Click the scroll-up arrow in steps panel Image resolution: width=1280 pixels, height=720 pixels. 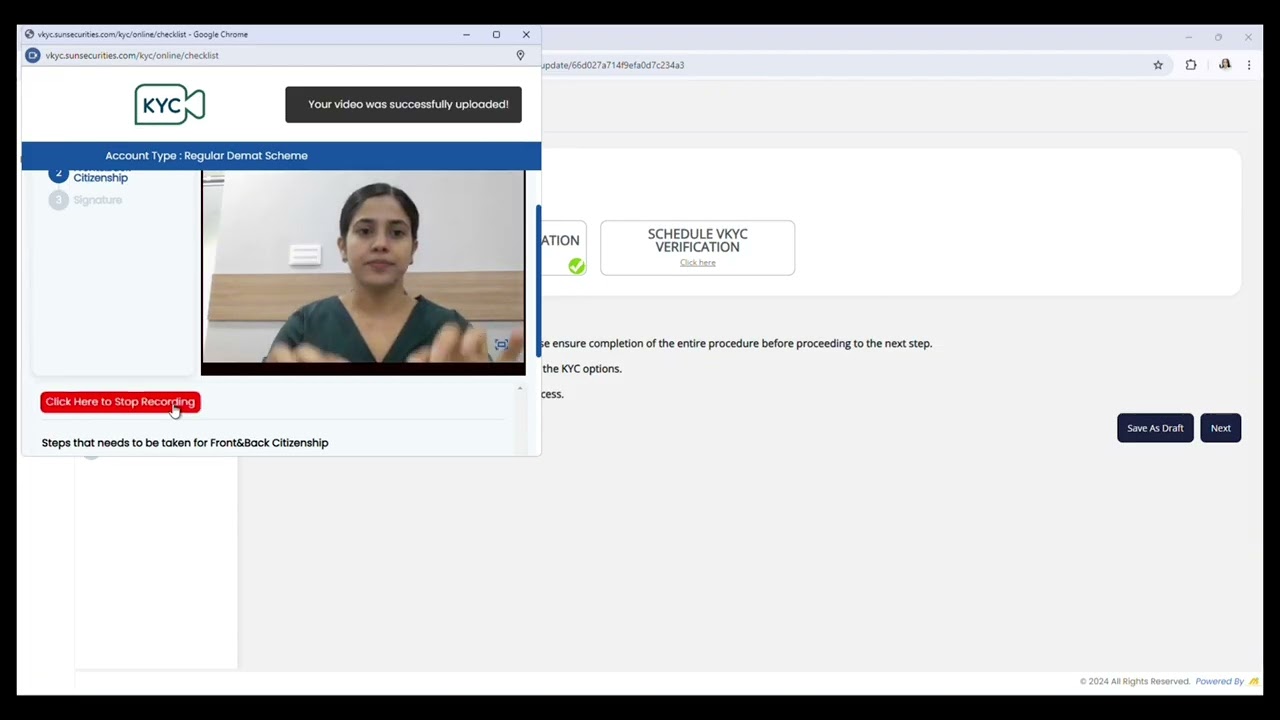tap(520, 388)
